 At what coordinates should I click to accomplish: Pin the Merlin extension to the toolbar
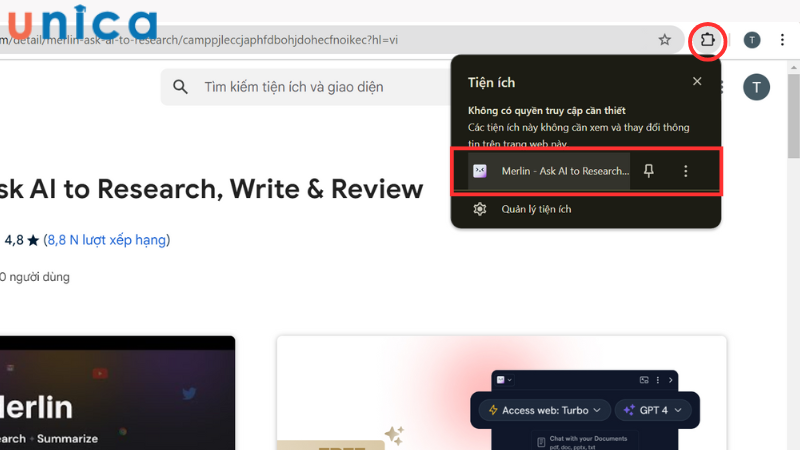coord(648,171)
